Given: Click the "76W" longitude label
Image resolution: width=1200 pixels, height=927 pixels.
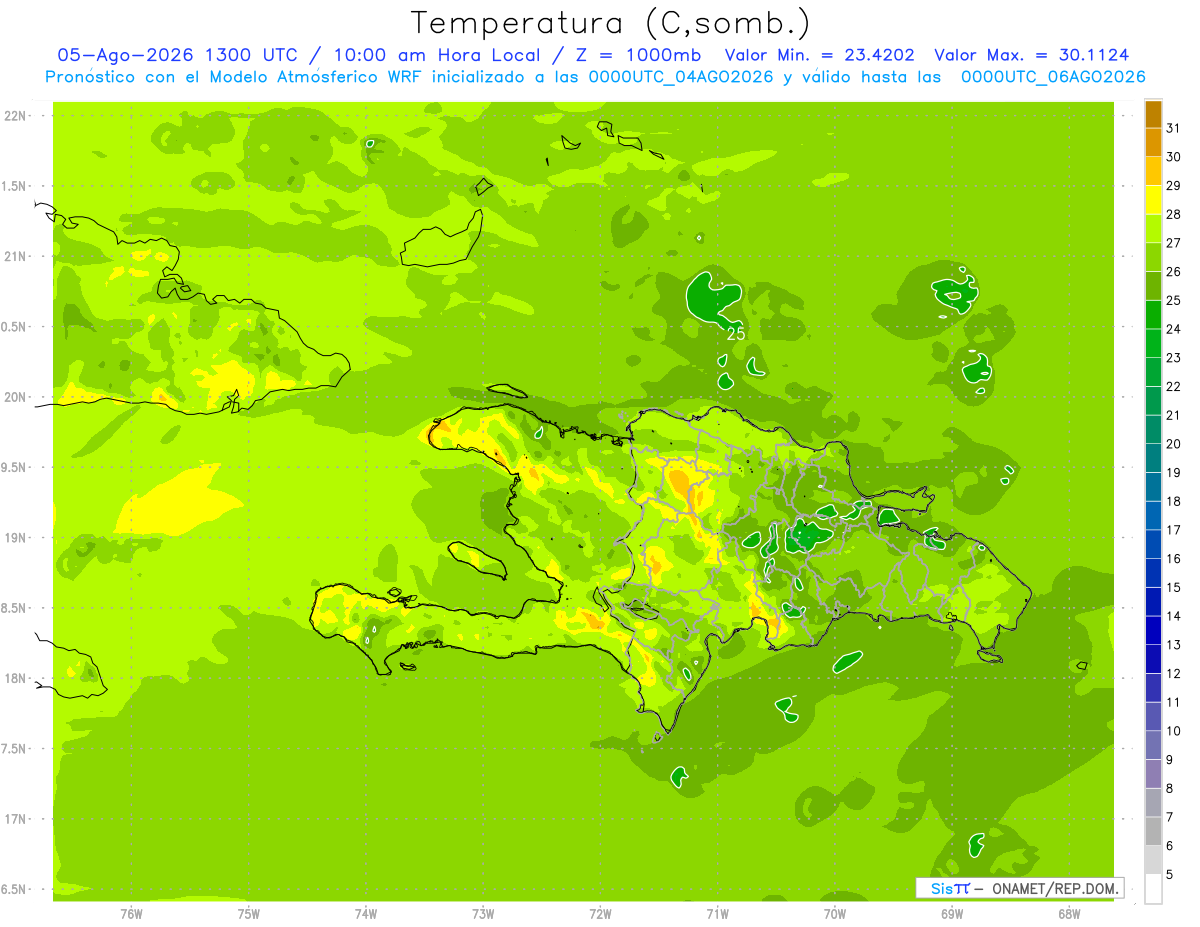Looking at the screenshot, I should pos(131,914).
